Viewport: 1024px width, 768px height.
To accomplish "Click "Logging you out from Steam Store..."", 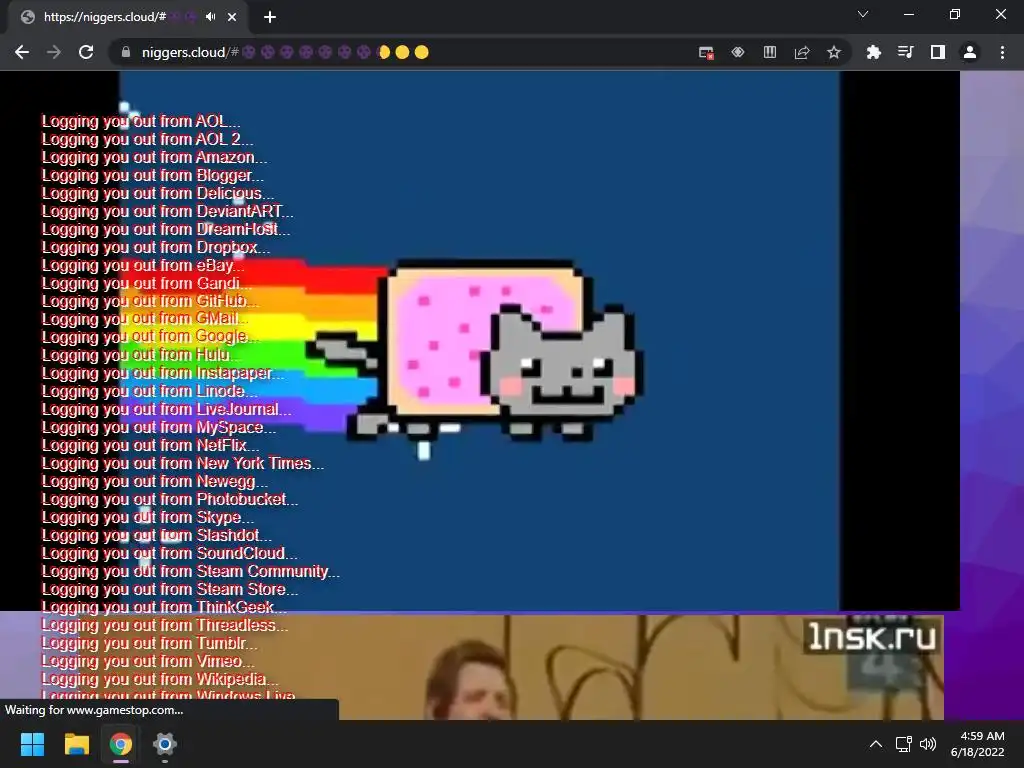I will tap(170, 590).
